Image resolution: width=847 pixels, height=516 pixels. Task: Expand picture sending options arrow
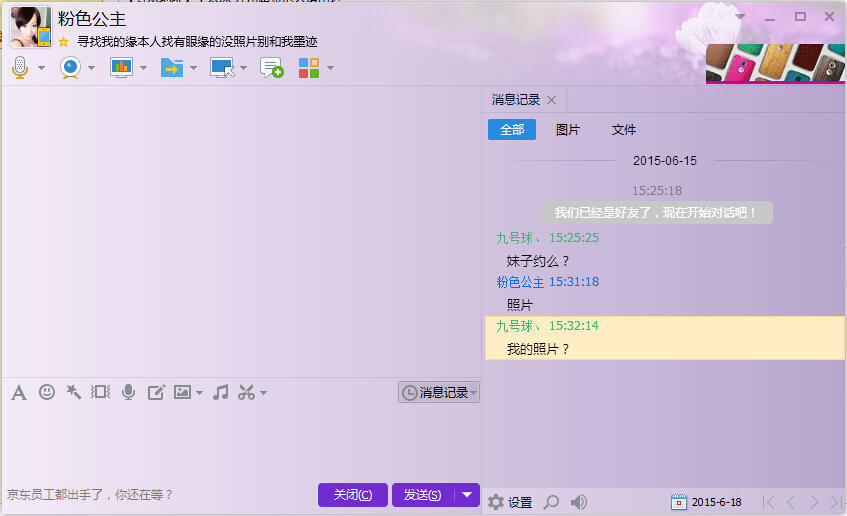[199, 393]
